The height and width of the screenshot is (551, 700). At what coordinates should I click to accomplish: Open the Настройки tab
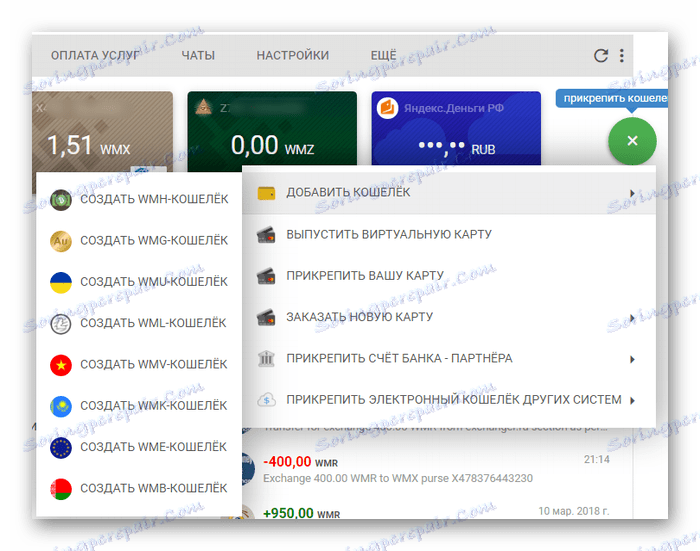292,55
